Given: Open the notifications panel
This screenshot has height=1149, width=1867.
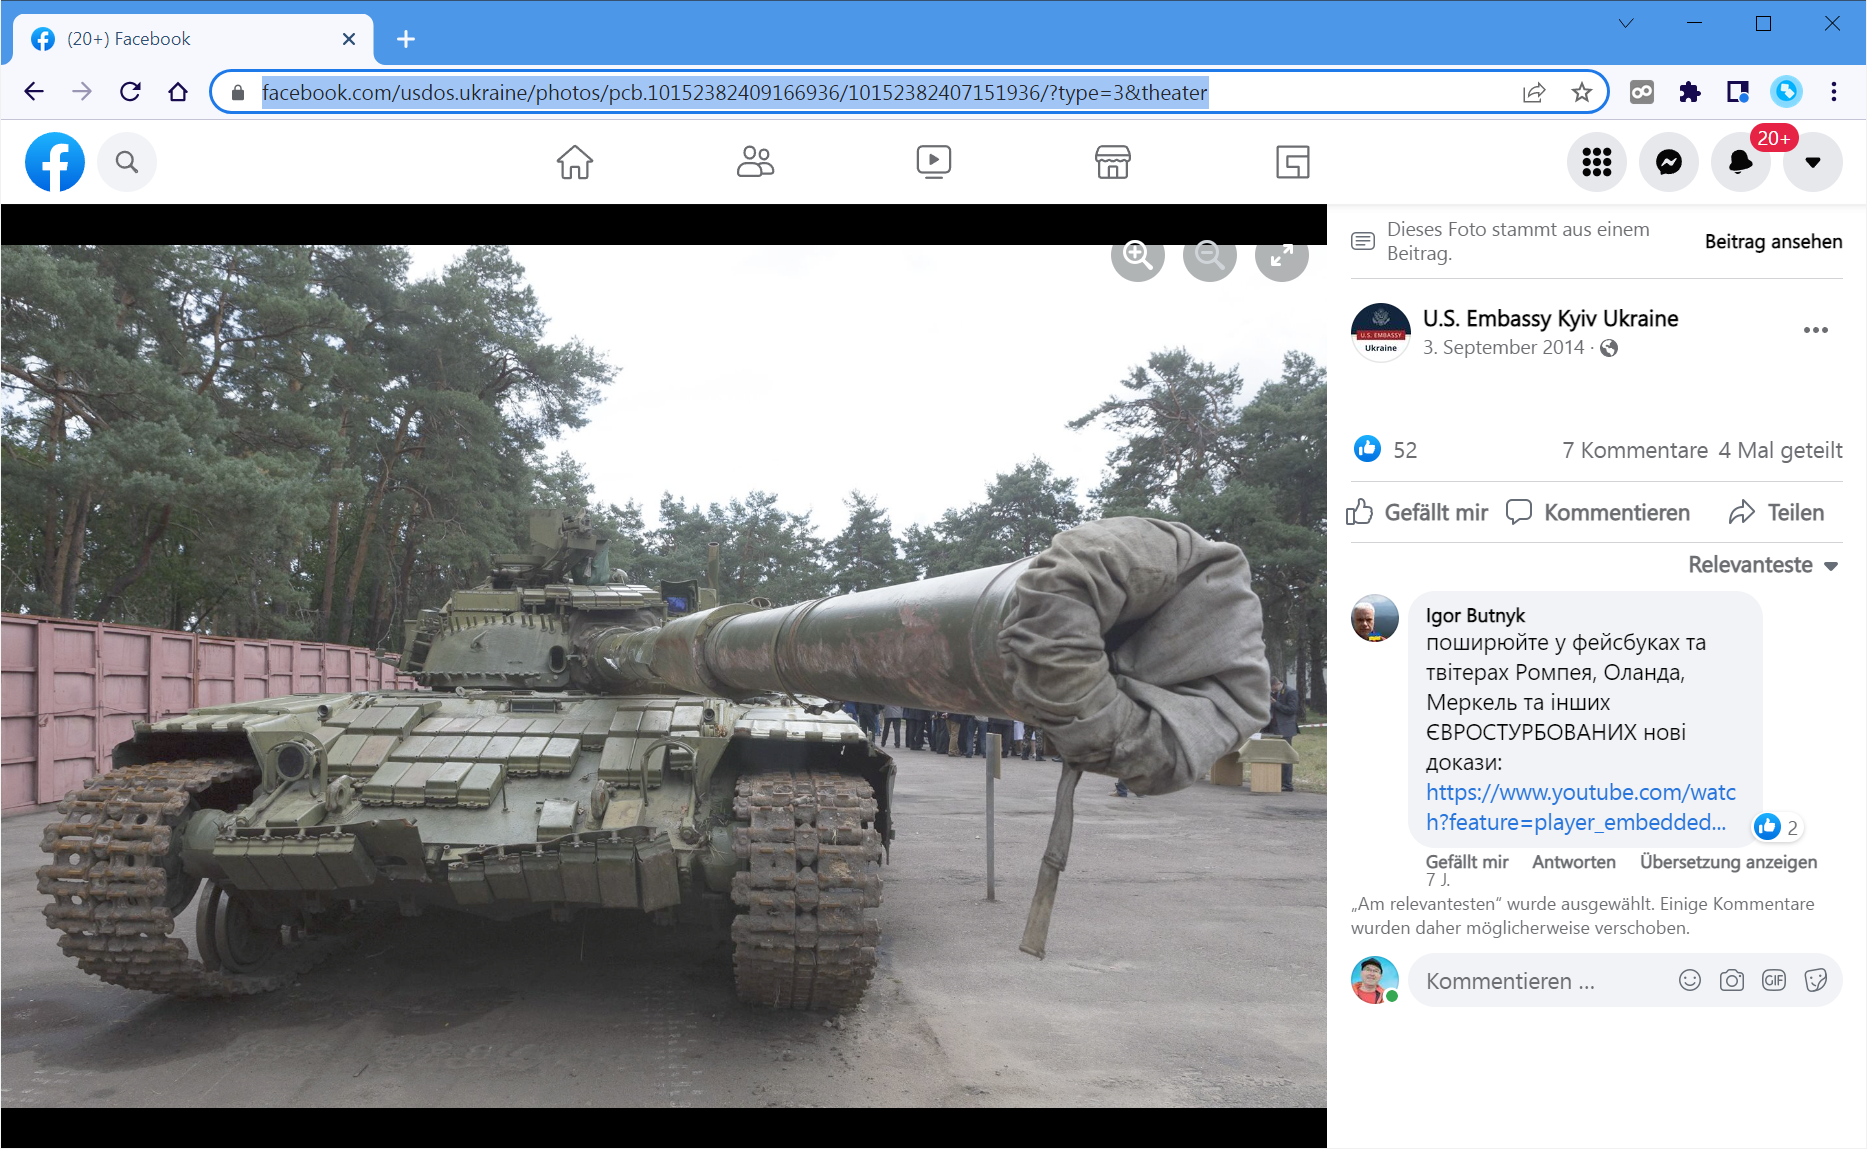Looking at the screenshot, I should (1740, 162).
